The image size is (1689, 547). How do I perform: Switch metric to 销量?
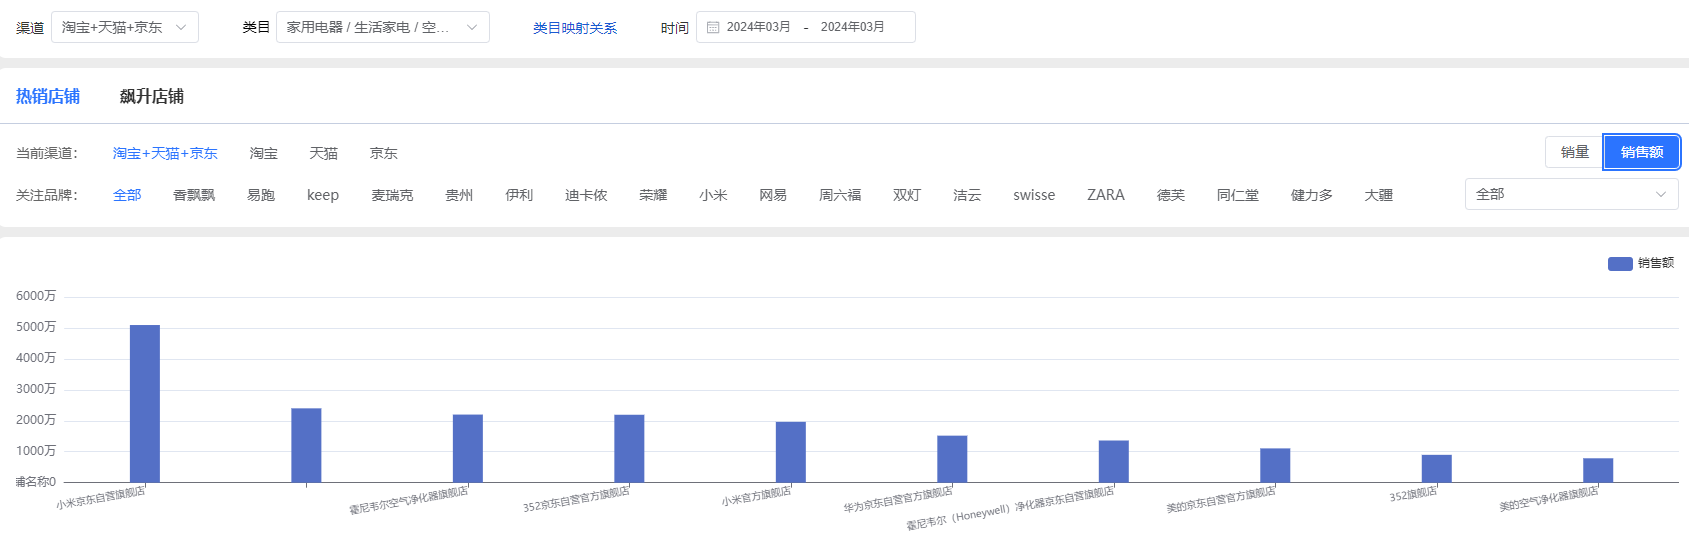point(1575,152)
